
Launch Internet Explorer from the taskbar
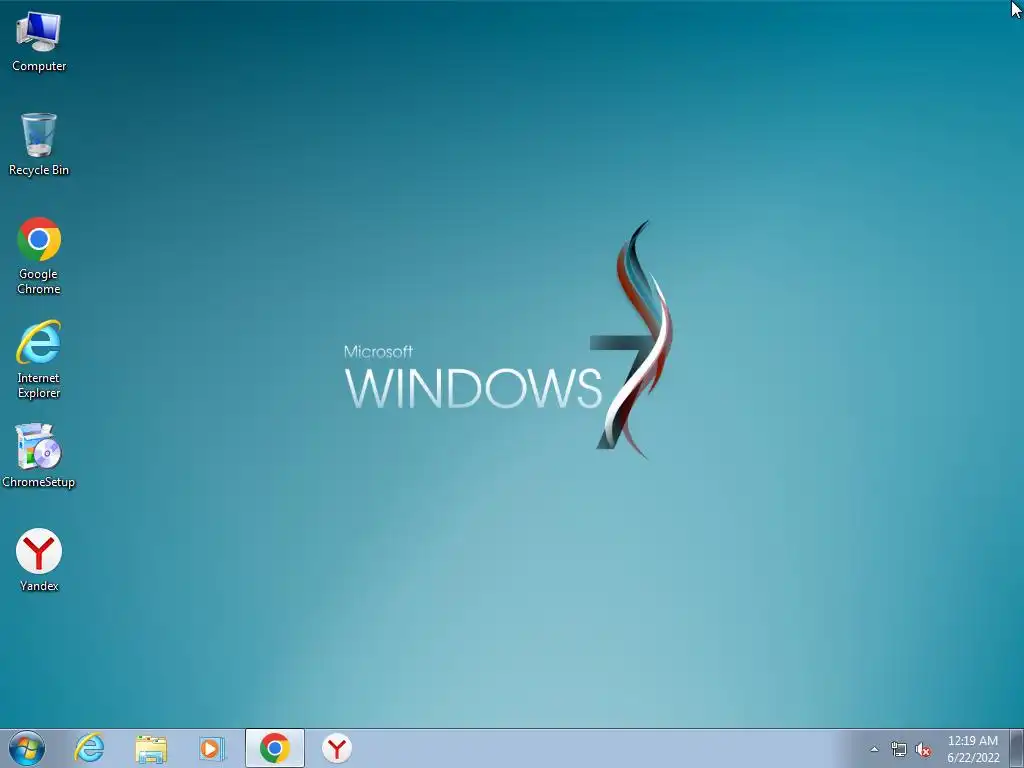(89, 748)
